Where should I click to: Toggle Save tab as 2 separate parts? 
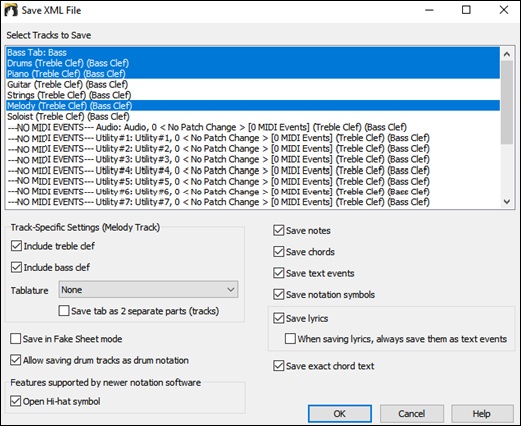pyautogui.click(x=64, y=311)
